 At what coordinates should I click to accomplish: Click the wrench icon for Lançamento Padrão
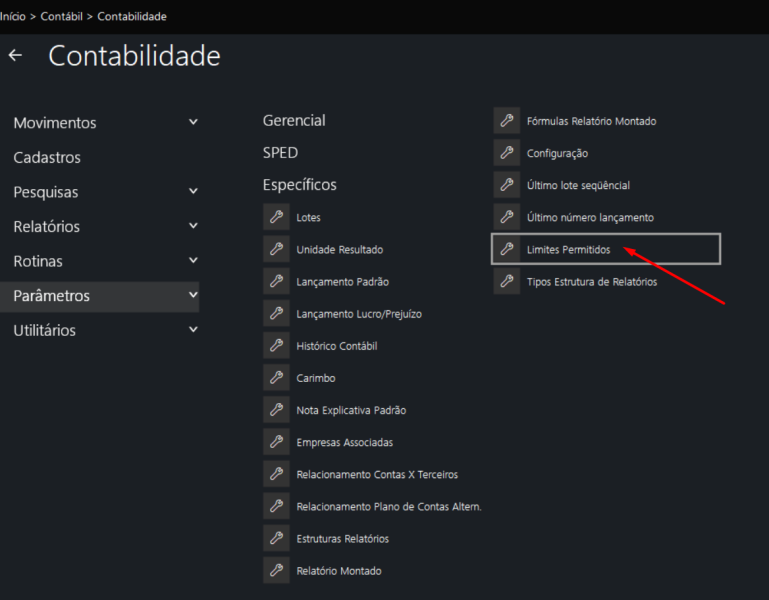click(276, 281)
